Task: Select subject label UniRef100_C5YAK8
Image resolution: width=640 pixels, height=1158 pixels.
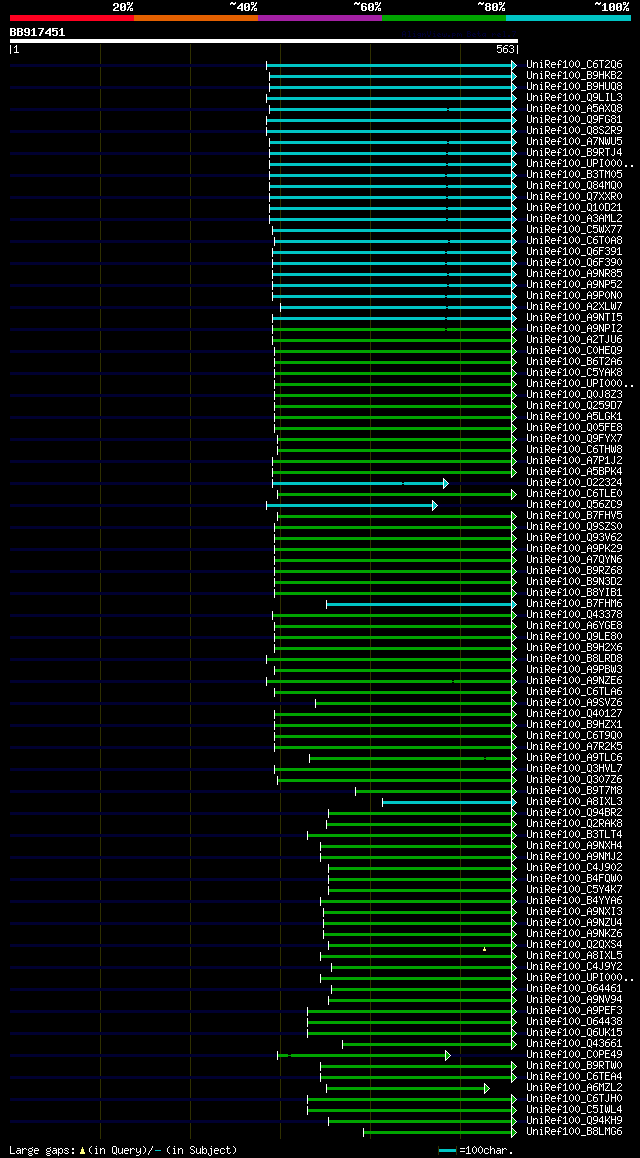Action: pos(574,373)
